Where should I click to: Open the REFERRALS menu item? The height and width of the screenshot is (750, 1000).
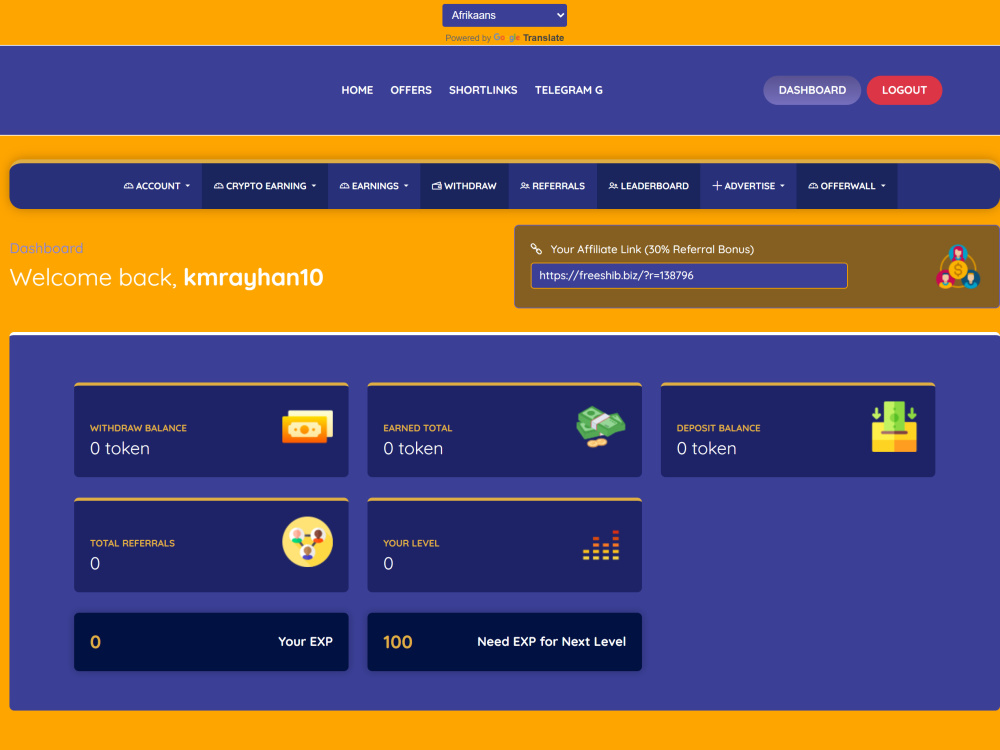point(552,186)
